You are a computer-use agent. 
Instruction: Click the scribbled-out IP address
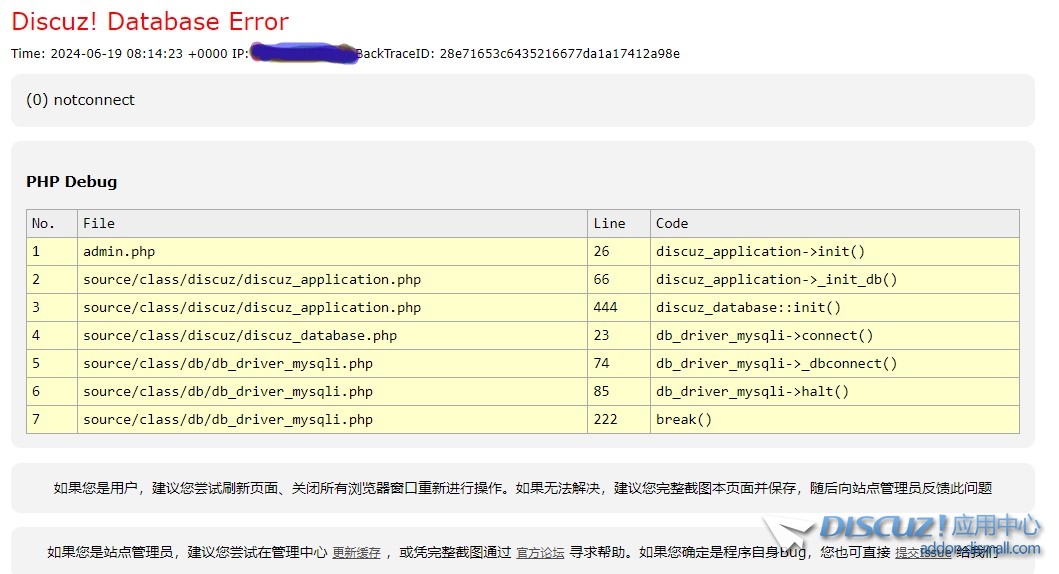pos(304,53)
